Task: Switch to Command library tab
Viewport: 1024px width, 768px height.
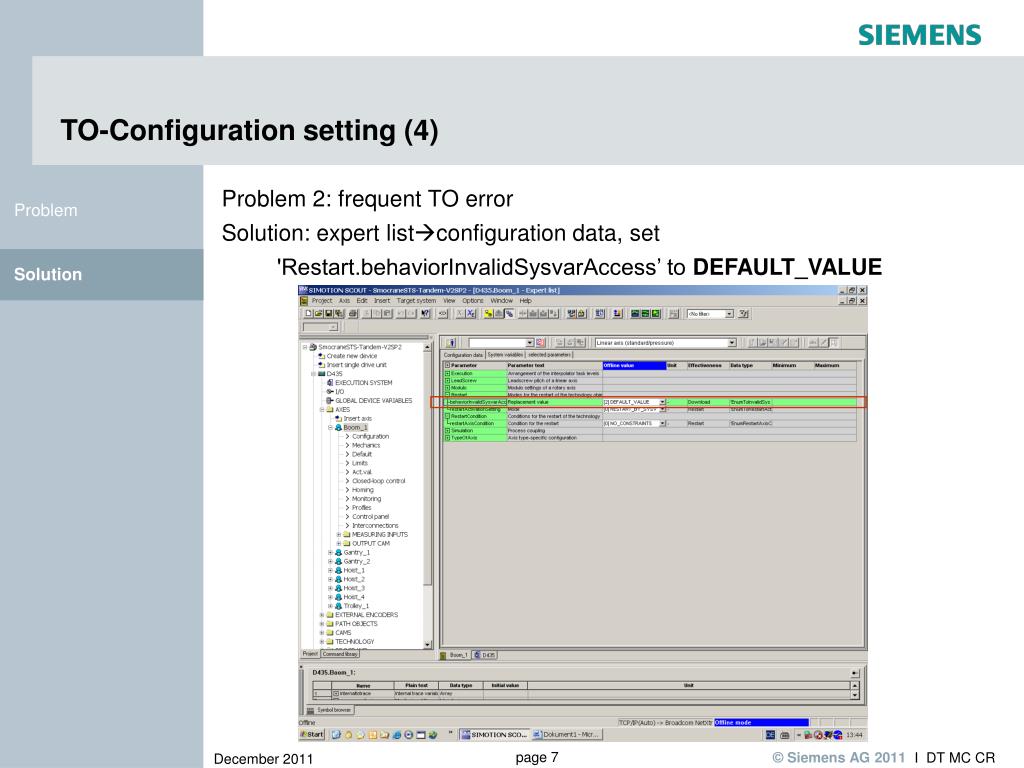Action: (340, 654)
